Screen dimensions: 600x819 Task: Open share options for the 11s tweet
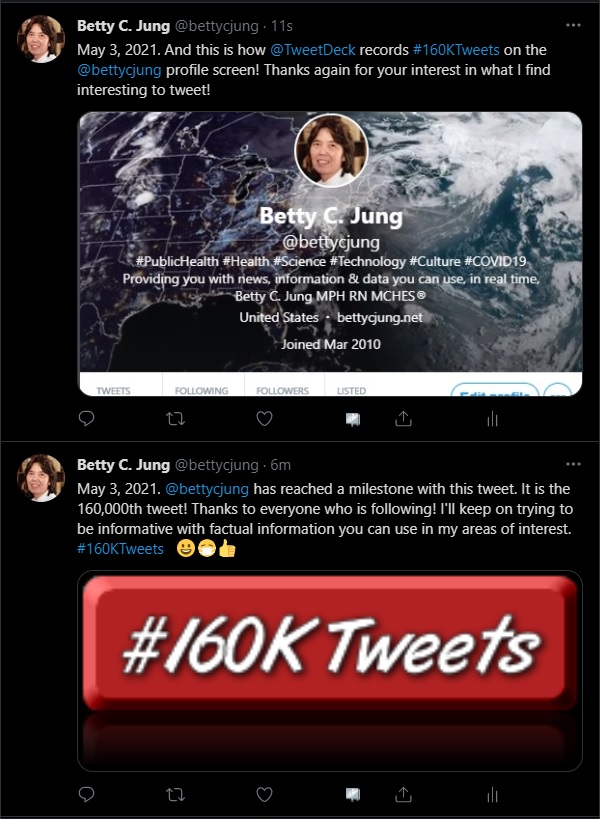pyautogui.click(x=403, y=420)
